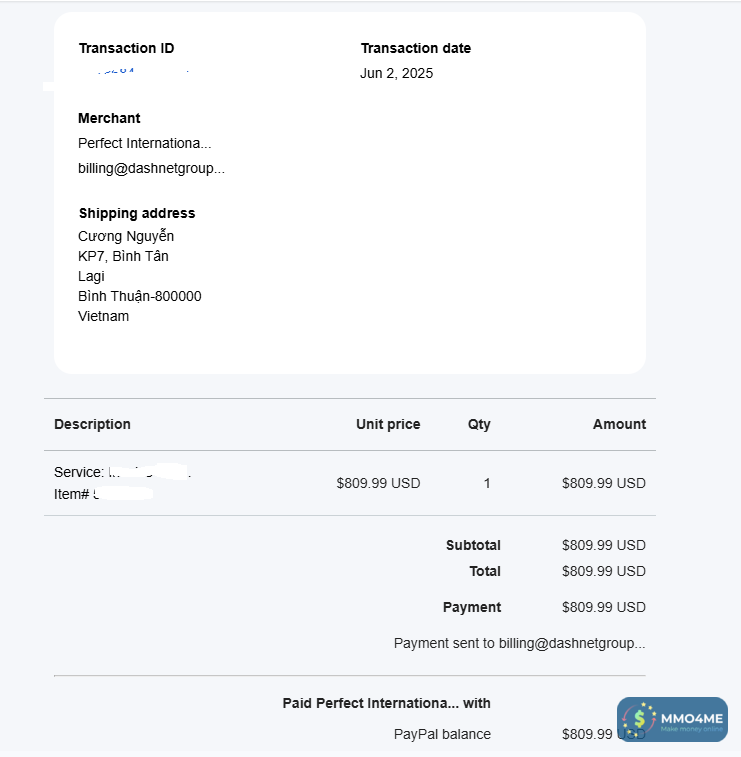Click the Qty column header
Image resolution: width=741 pixels, height=757 pixels.
[479, 424]
